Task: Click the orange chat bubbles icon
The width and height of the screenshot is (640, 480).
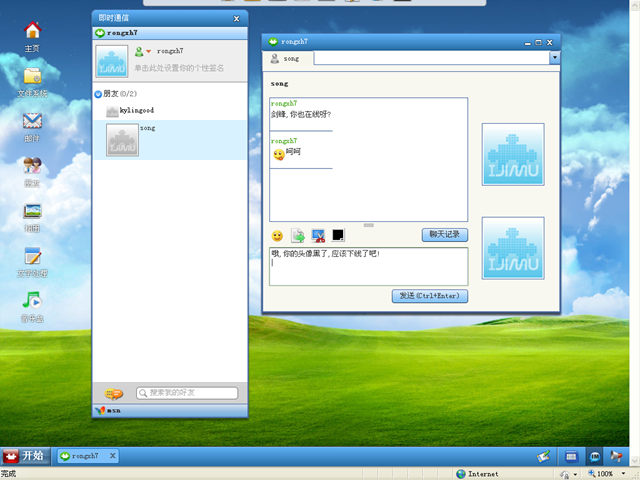Action: [x=114, y=393]
